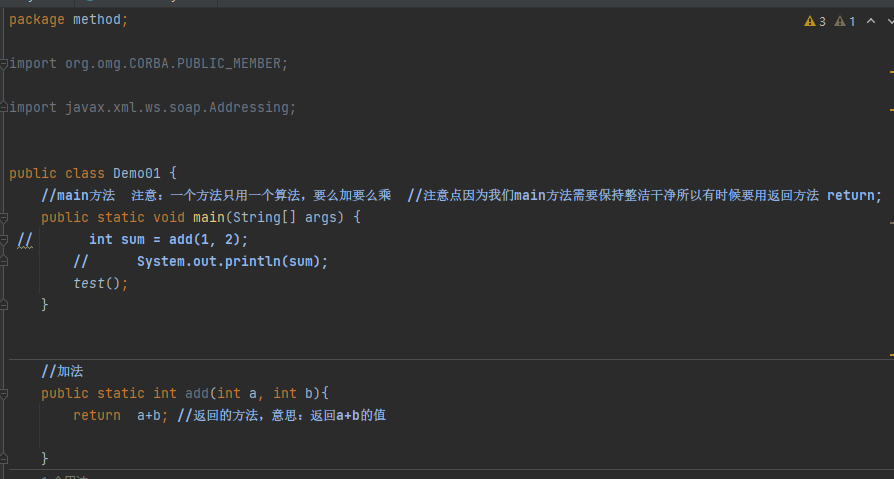Go to previous highlighted problem with up arrow
This screenshot has width=894, height=479.
[870, 21]
